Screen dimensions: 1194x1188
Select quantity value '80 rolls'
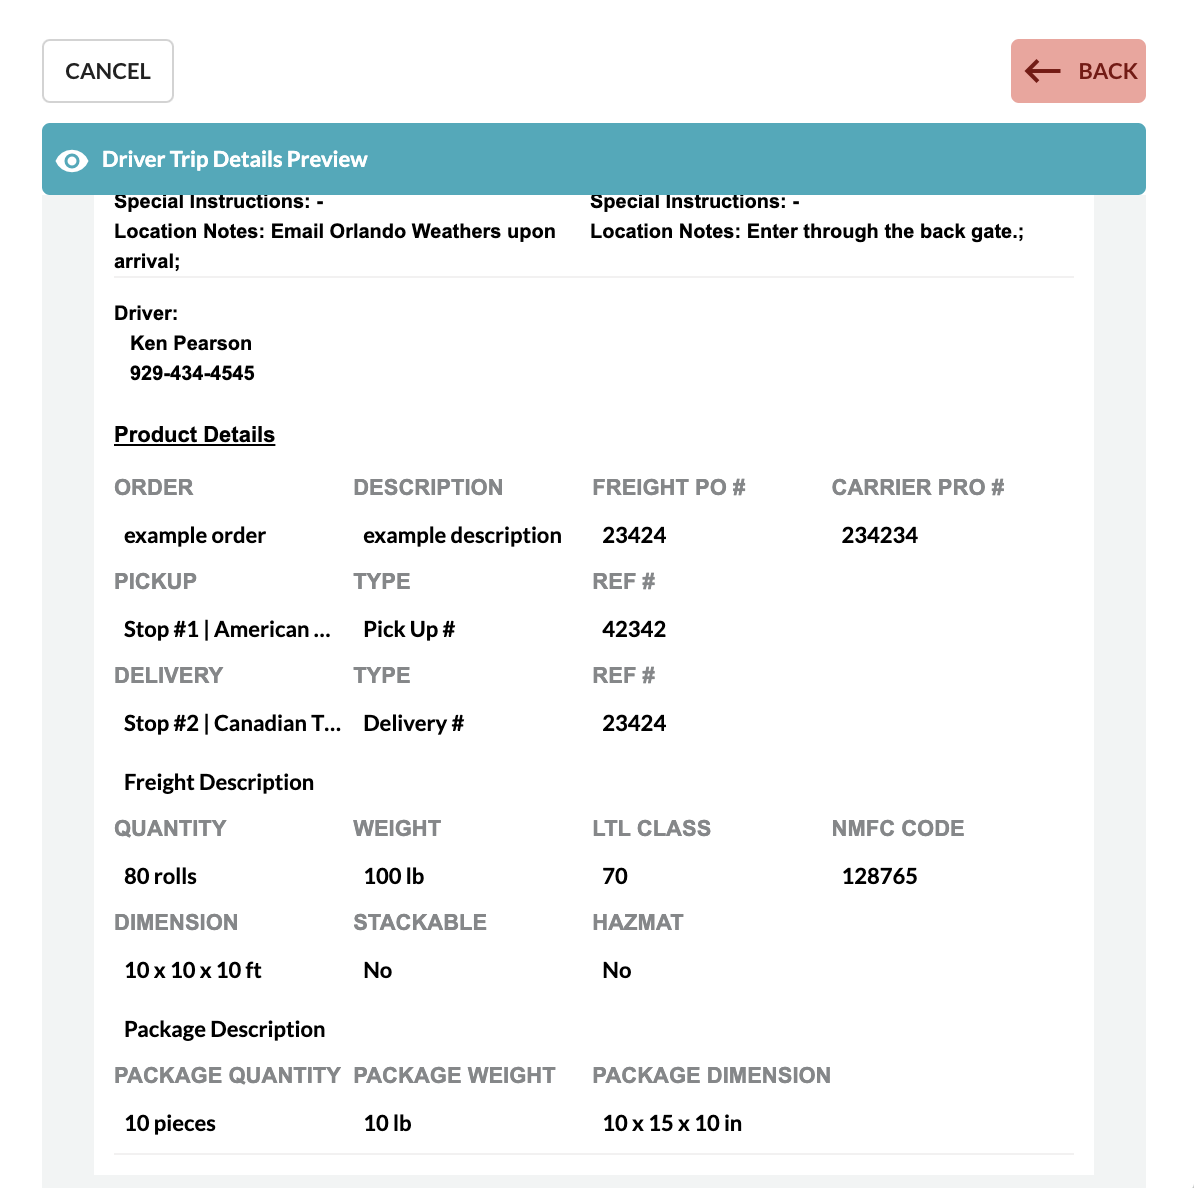[x=160, y=876]
